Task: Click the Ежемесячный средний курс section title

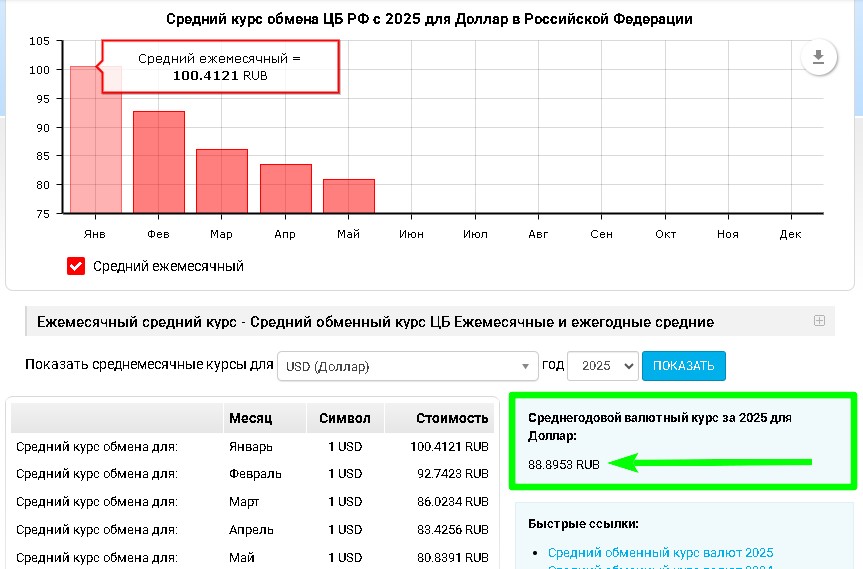Action: coord(375,322)
